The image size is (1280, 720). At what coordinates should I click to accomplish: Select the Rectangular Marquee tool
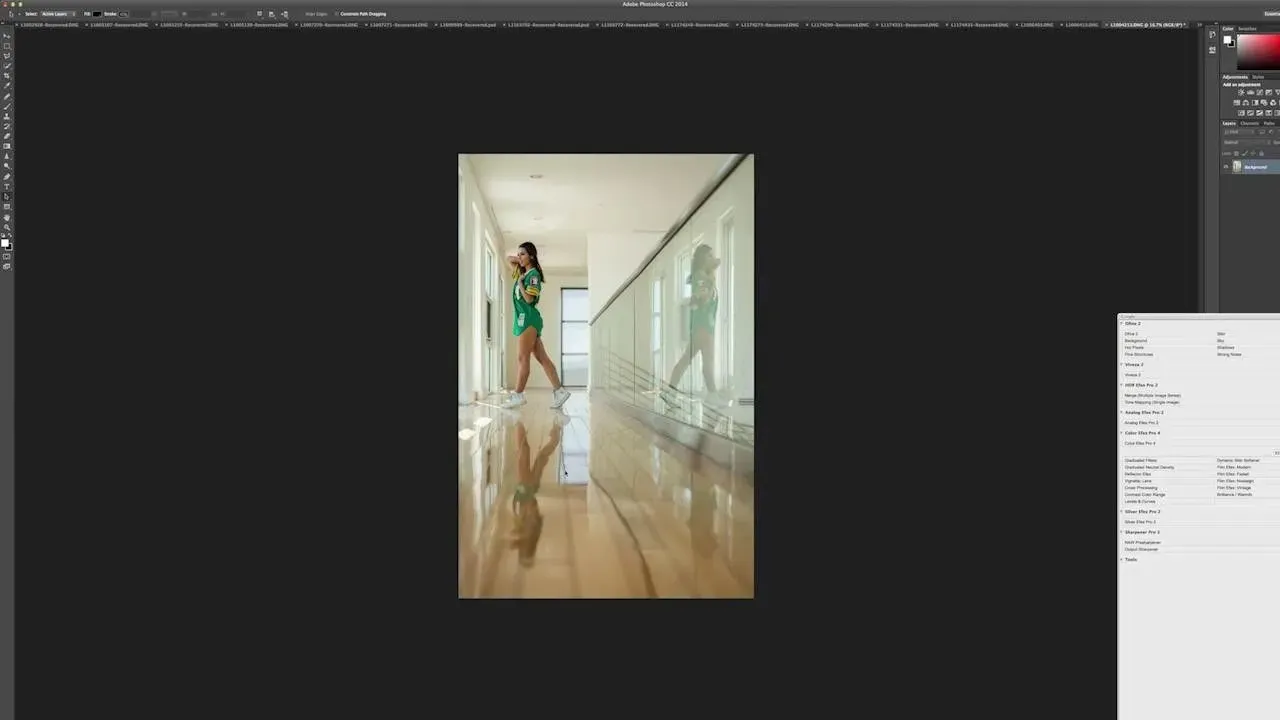[7, 45]
